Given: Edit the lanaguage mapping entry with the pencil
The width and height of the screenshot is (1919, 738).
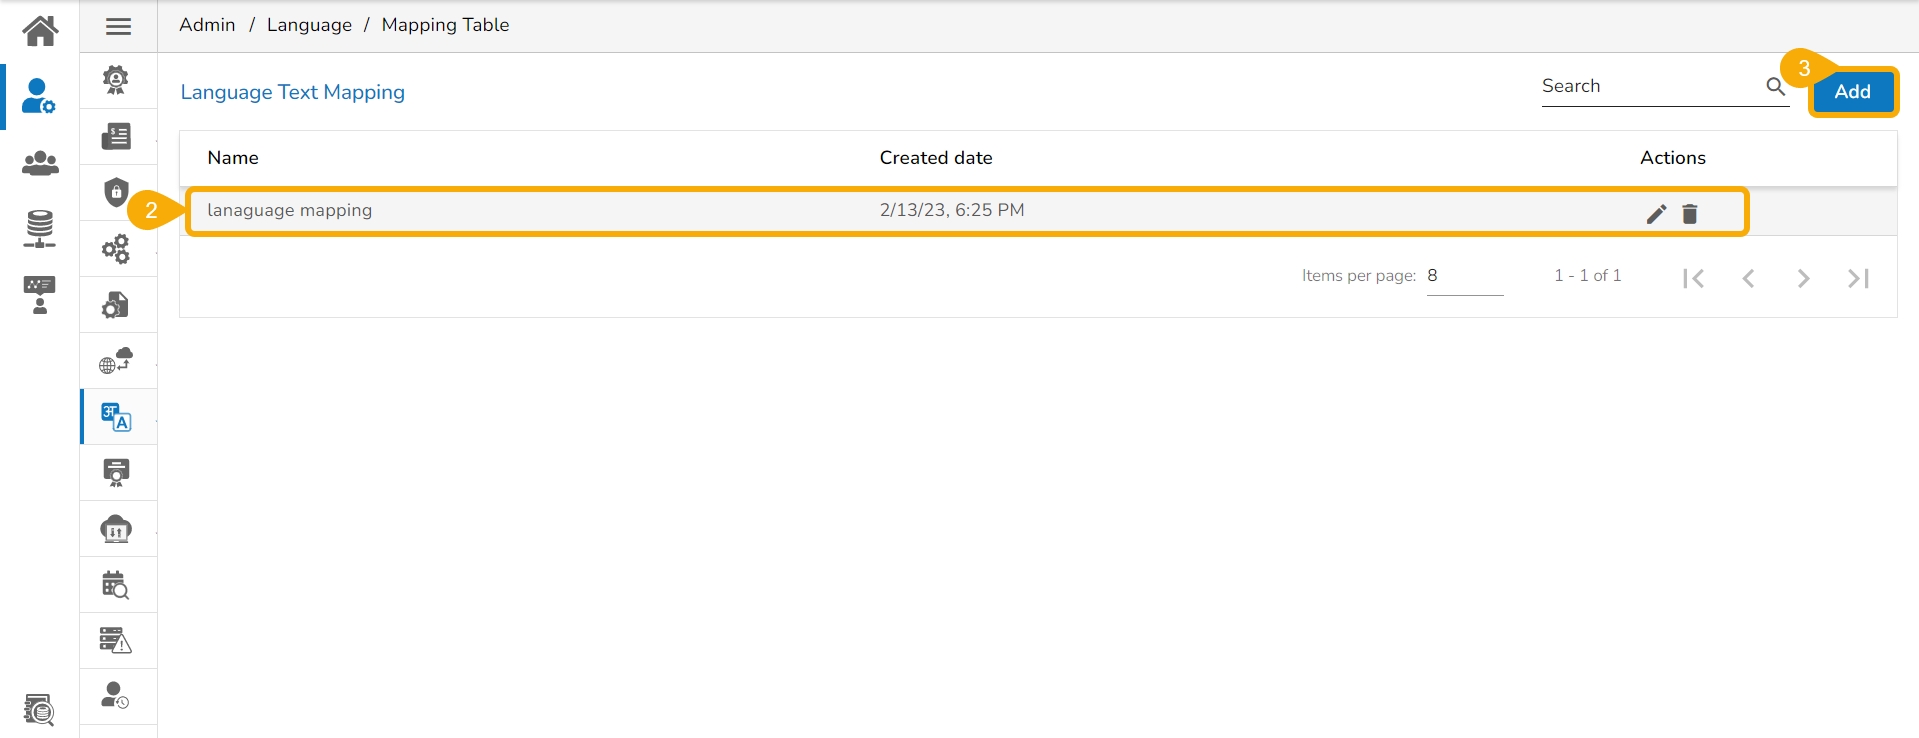Looking at the screenshot, I should 1656,213.
